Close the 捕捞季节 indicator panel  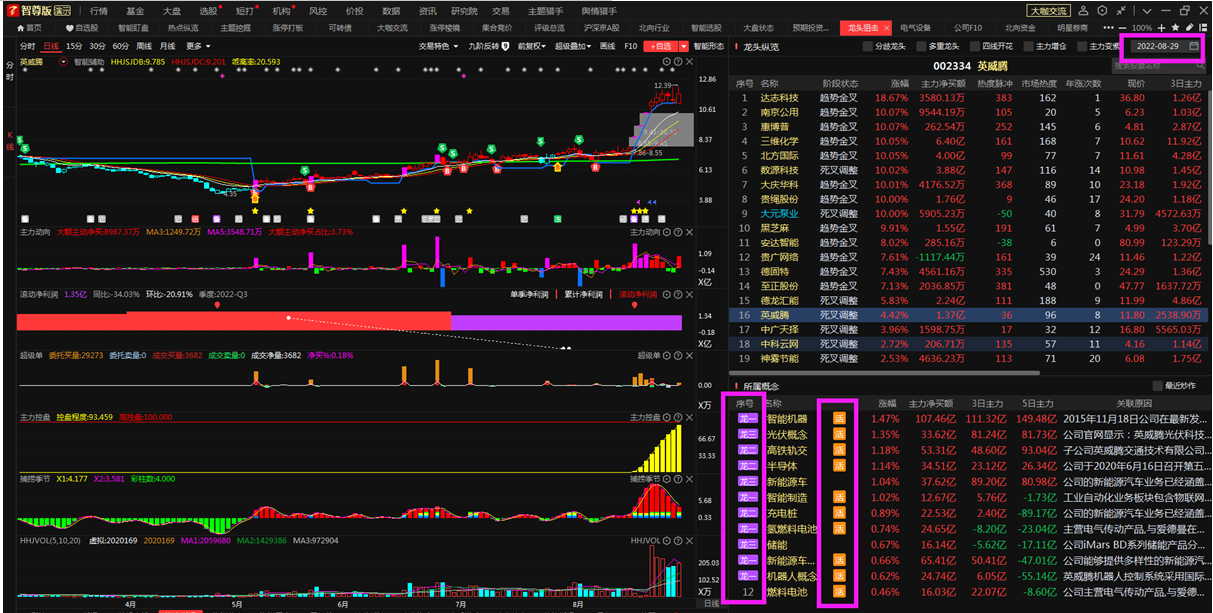pyautogui.click(x=691, y=479)
